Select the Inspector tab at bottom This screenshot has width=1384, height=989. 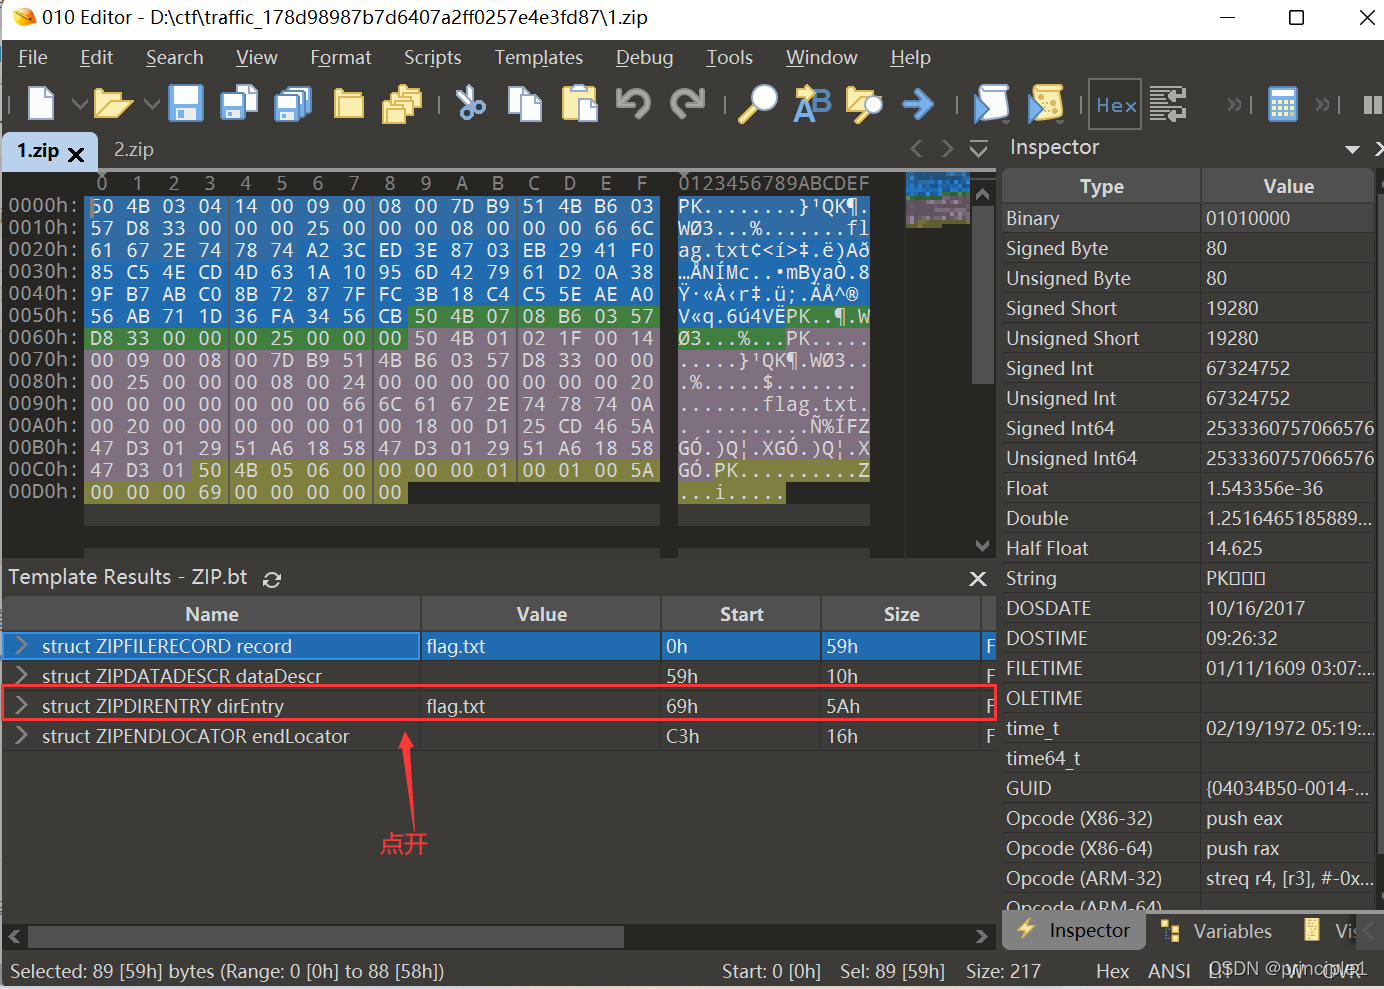(1074, 931)
